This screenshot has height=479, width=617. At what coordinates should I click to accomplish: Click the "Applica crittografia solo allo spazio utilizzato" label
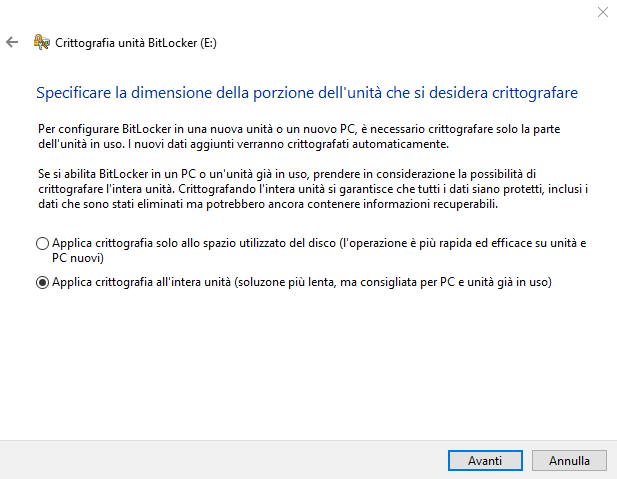tap(180, 243)
